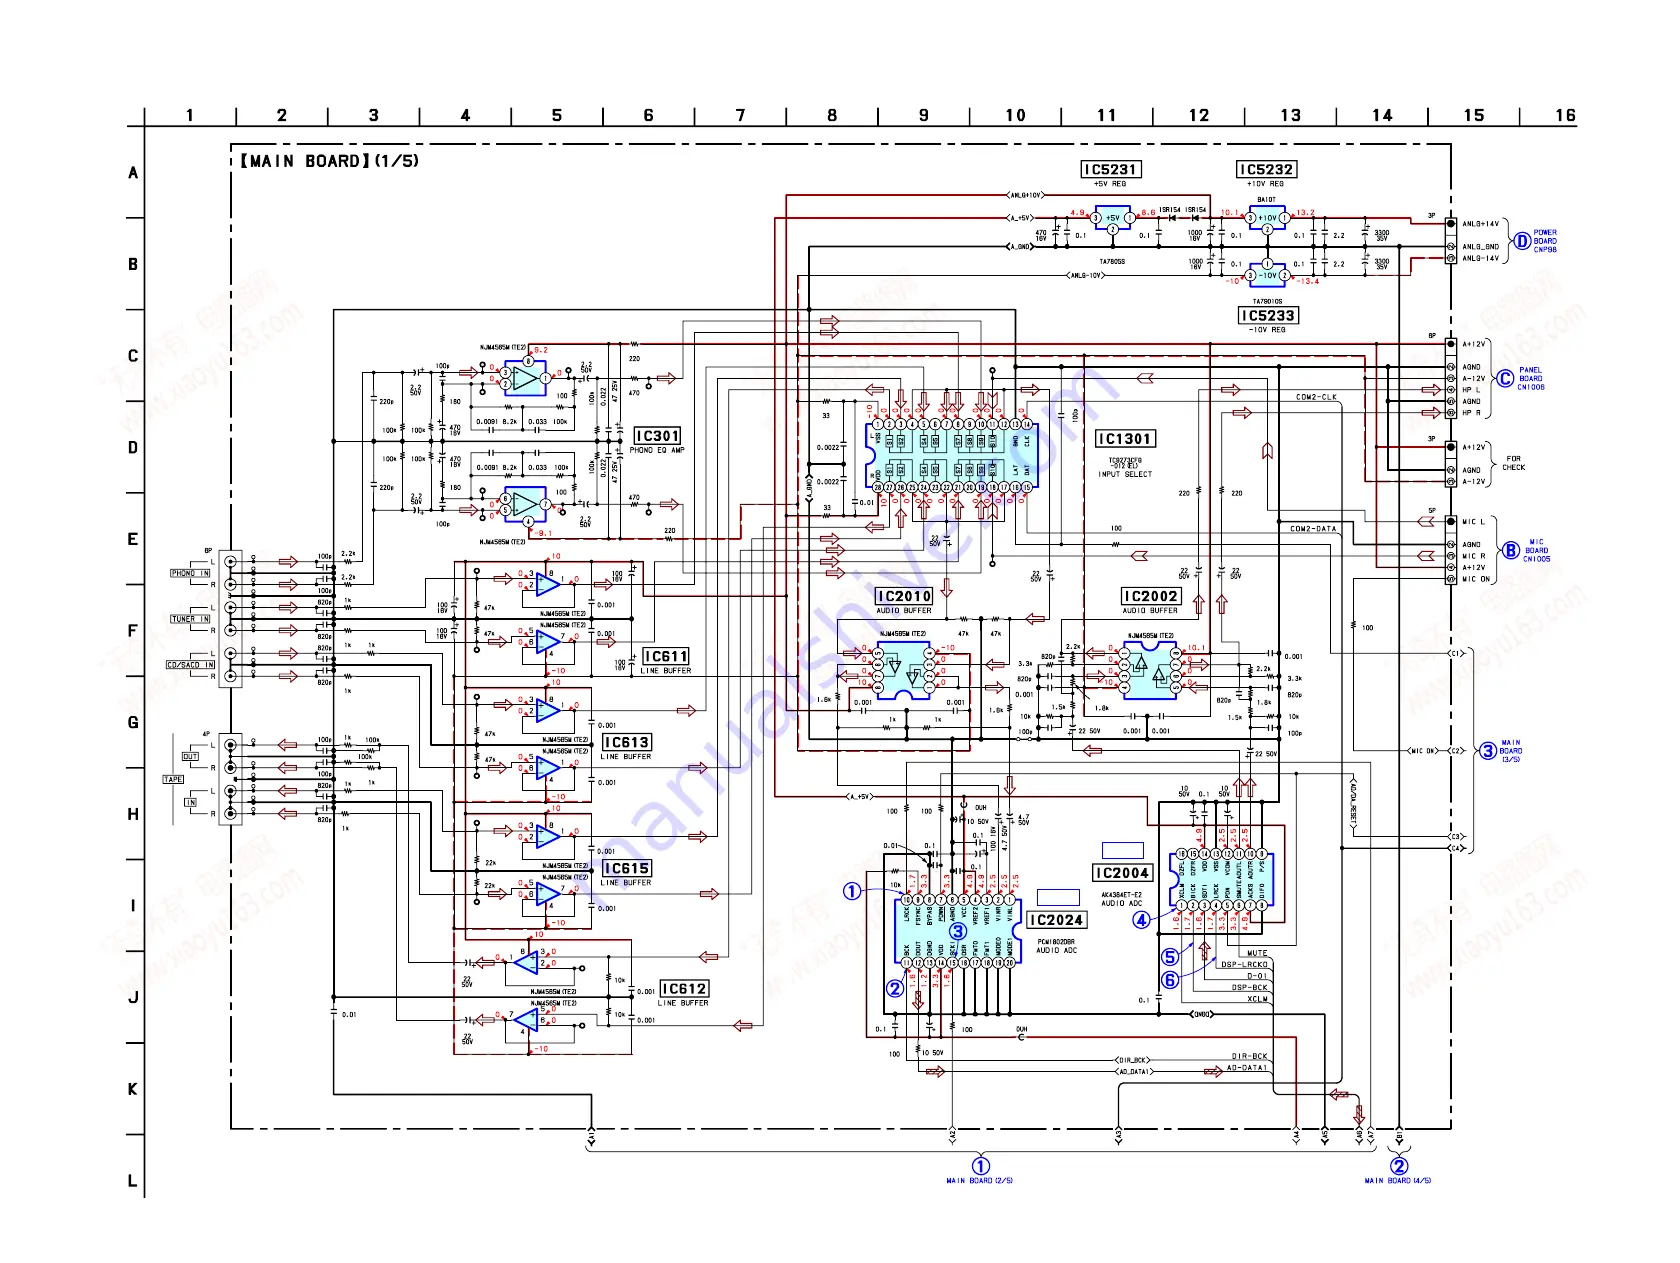Select the IC2024 label

click(1056, 920)
